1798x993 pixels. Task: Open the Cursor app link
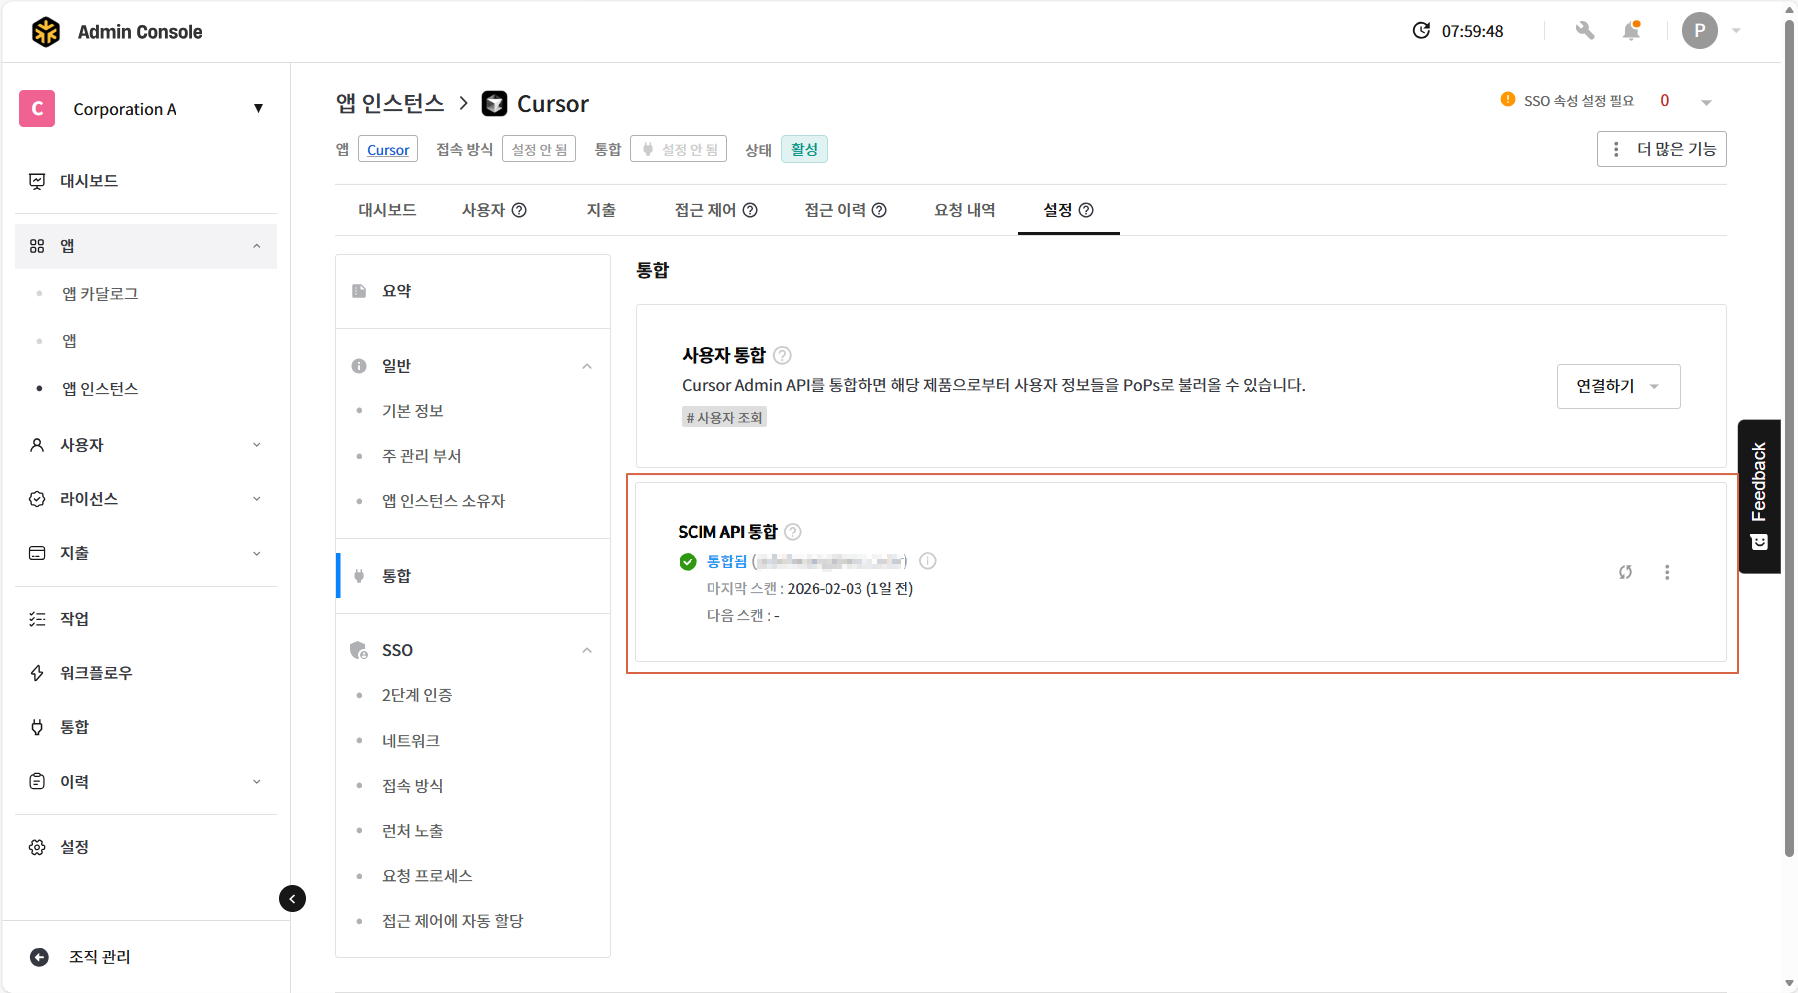pyautogui.click(x=388, y=150)
